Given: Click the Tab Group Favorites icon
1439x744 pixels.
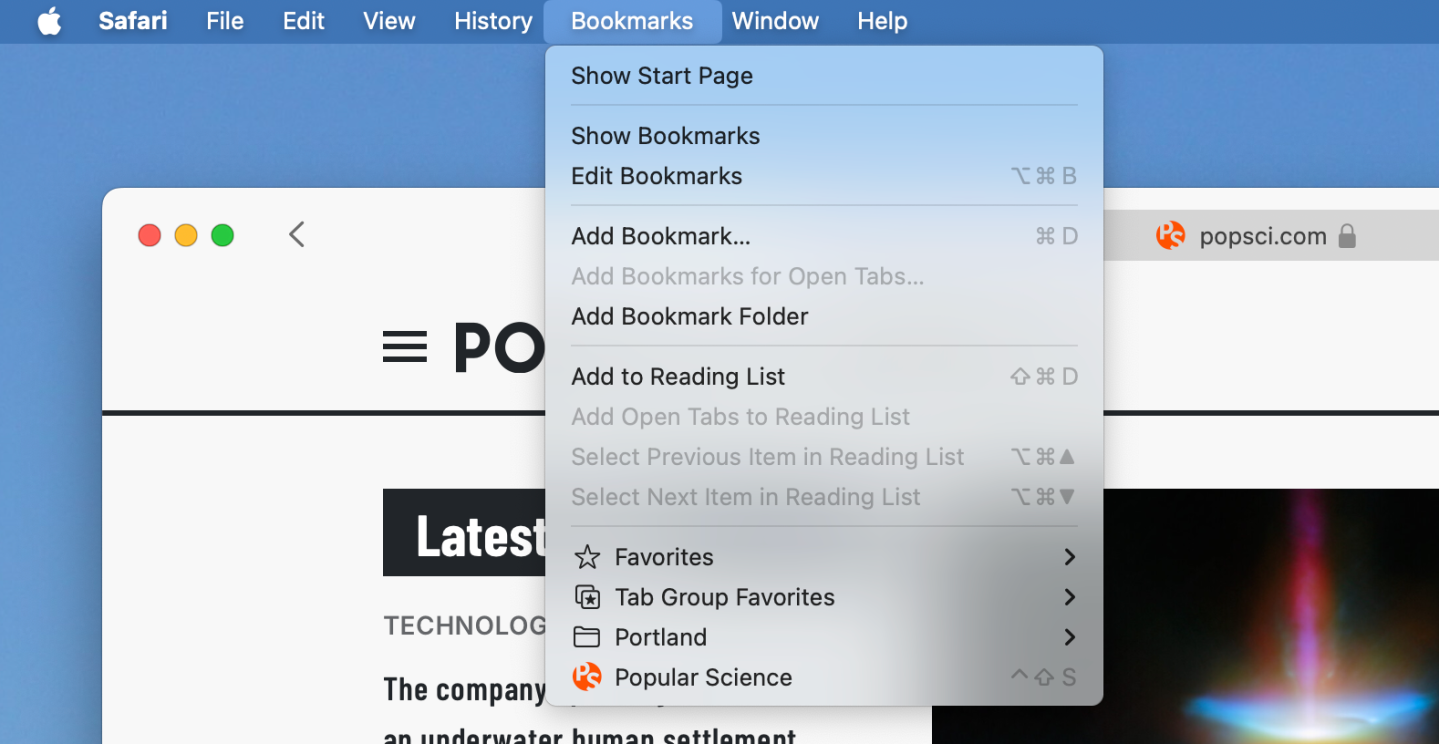Looking at the screenshot, I should (587, 597).
